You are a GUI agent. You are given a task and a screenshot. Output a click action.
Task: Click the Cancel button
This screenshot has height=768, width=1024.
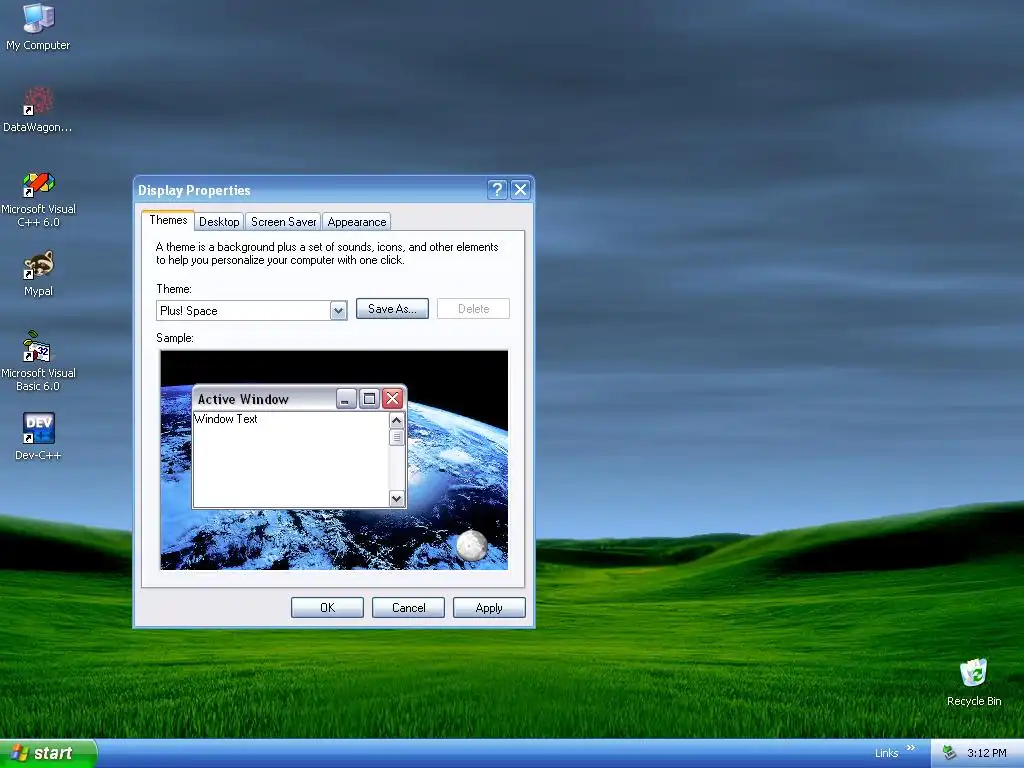[408, 608]
